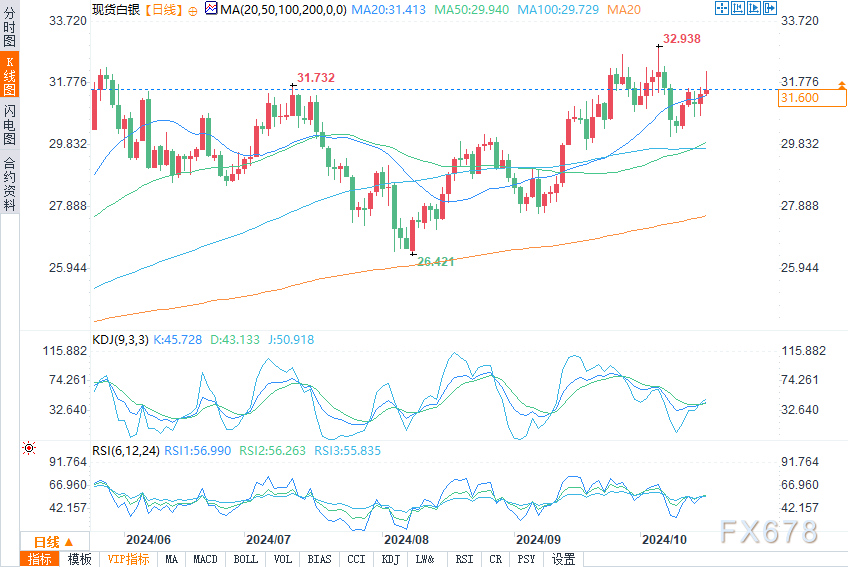Click the KDJ(9,3,3) indicator title
The width and height of the screenshot is (848, 567).
120,340
